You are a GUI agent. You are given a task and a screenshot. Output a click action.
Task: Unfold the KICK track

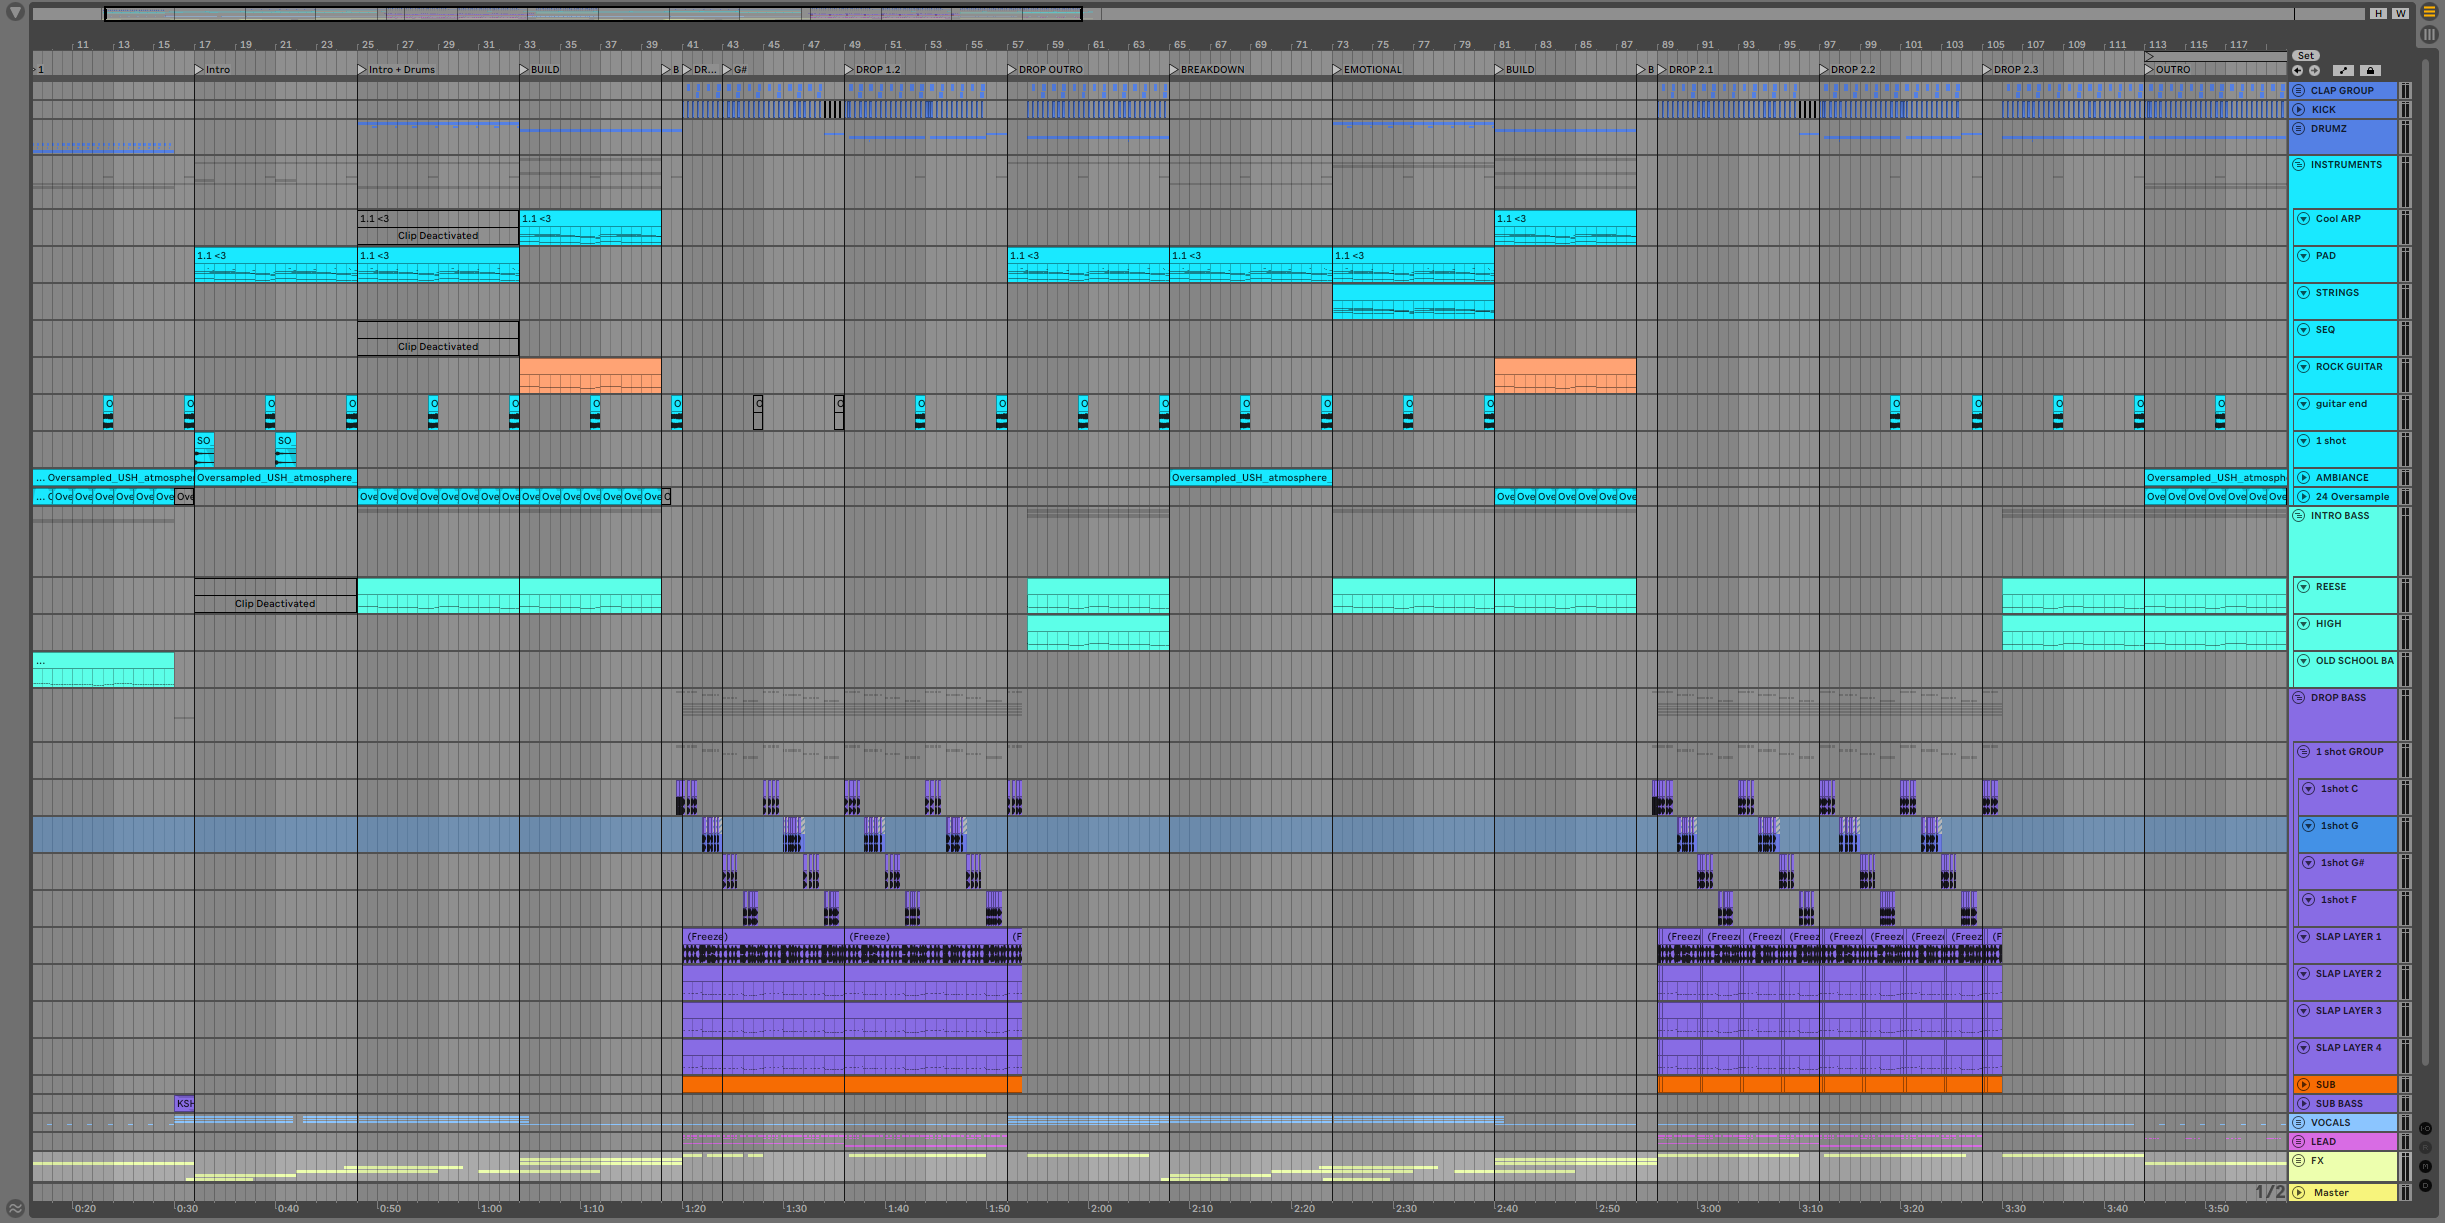(x=2299, y=110)
